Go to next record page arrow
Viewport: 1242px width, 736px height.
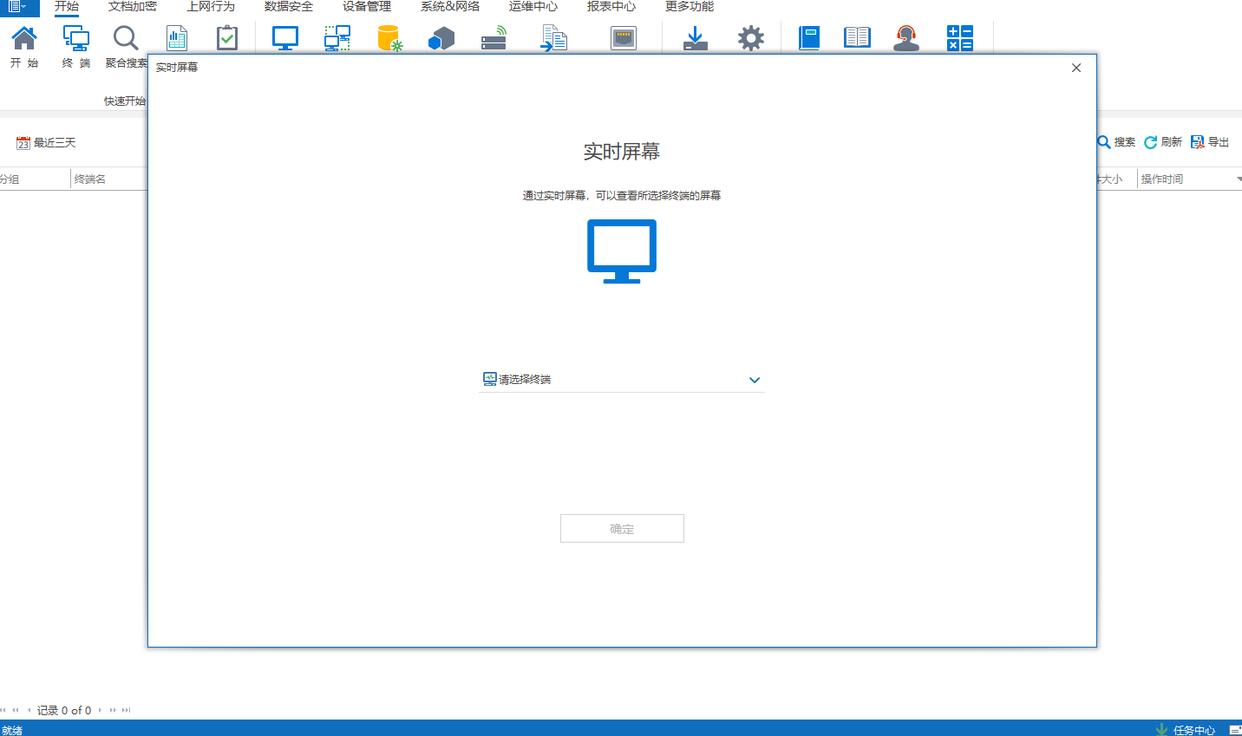[x=100, y=711]
